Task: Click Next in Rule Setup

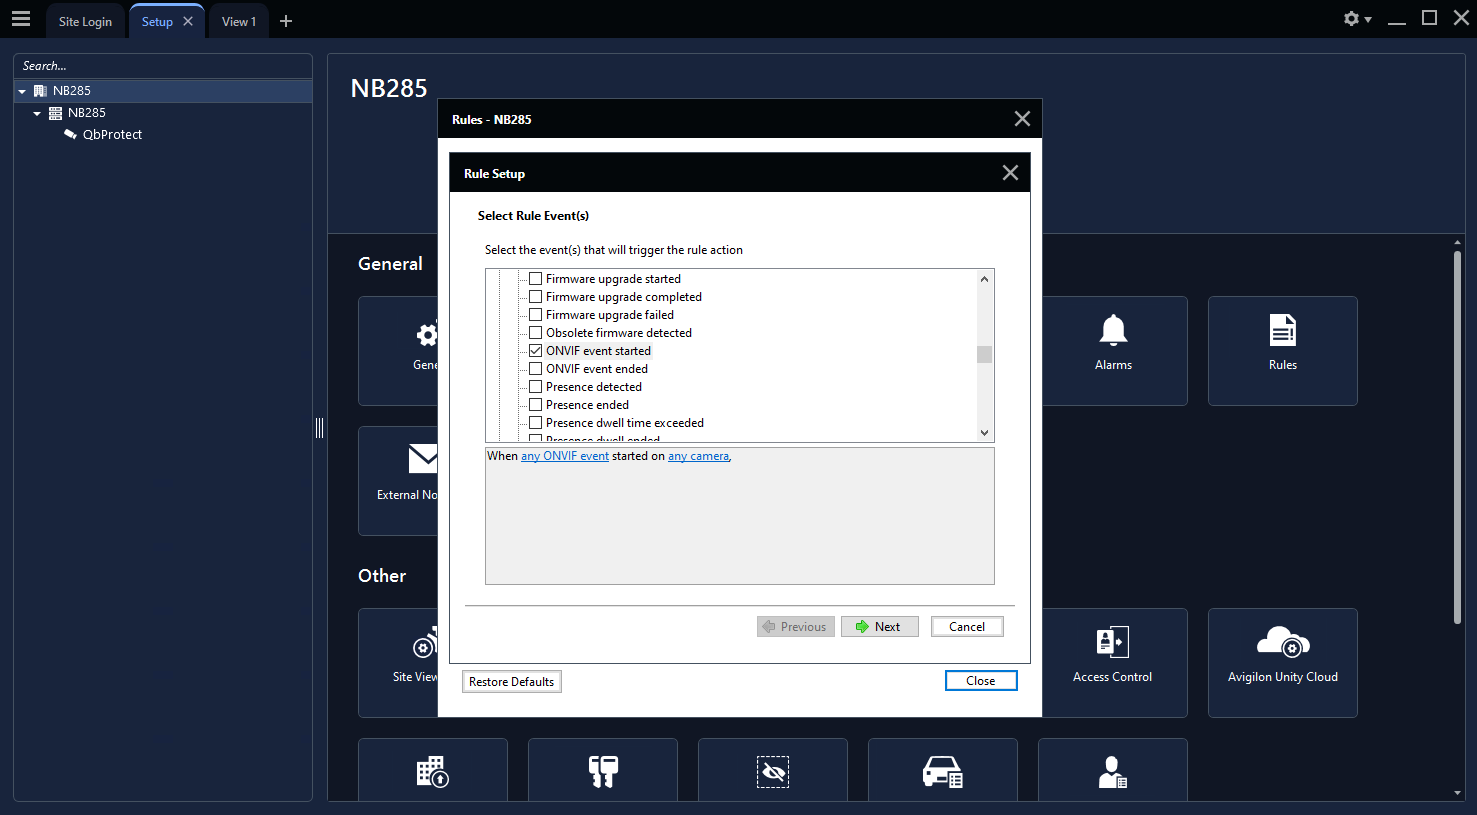Action: pos(879,627)
